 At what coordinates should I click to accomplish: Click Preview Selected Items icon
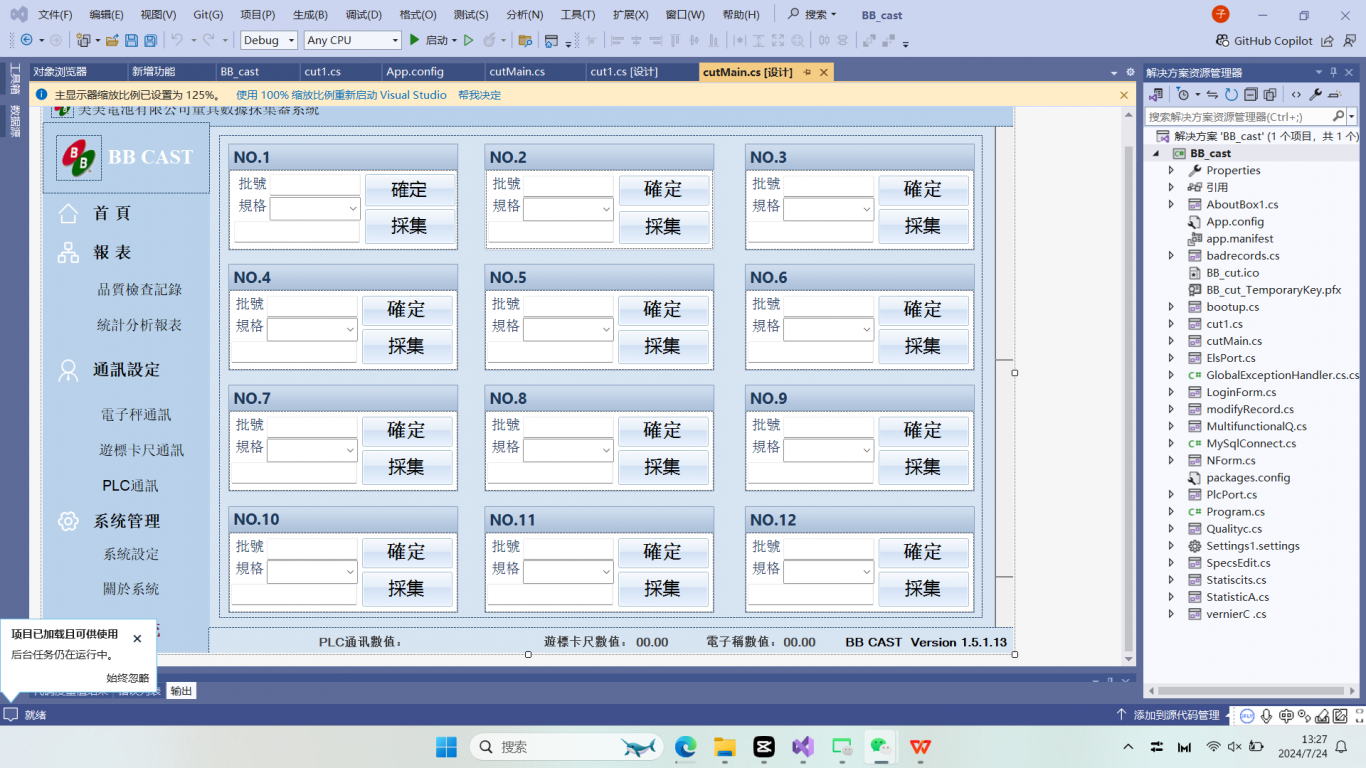pos(1335,94)
